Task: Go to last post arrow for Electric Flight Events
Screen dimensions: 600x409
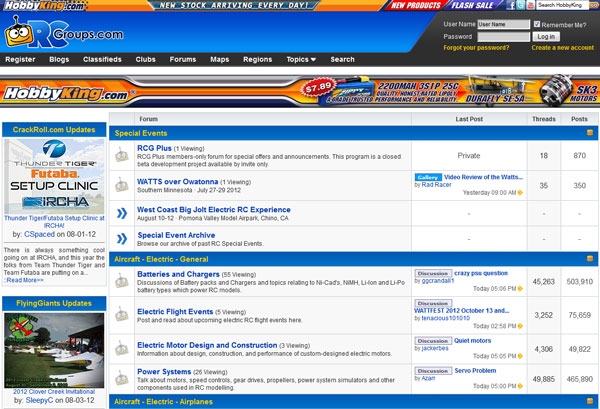Action: (520, 326)
